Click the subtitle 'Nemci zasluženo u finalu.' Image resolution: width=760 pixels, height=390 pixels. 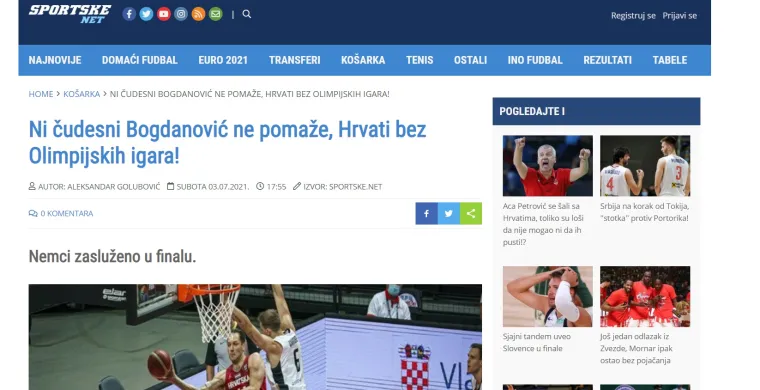click(x=112, y=257)
